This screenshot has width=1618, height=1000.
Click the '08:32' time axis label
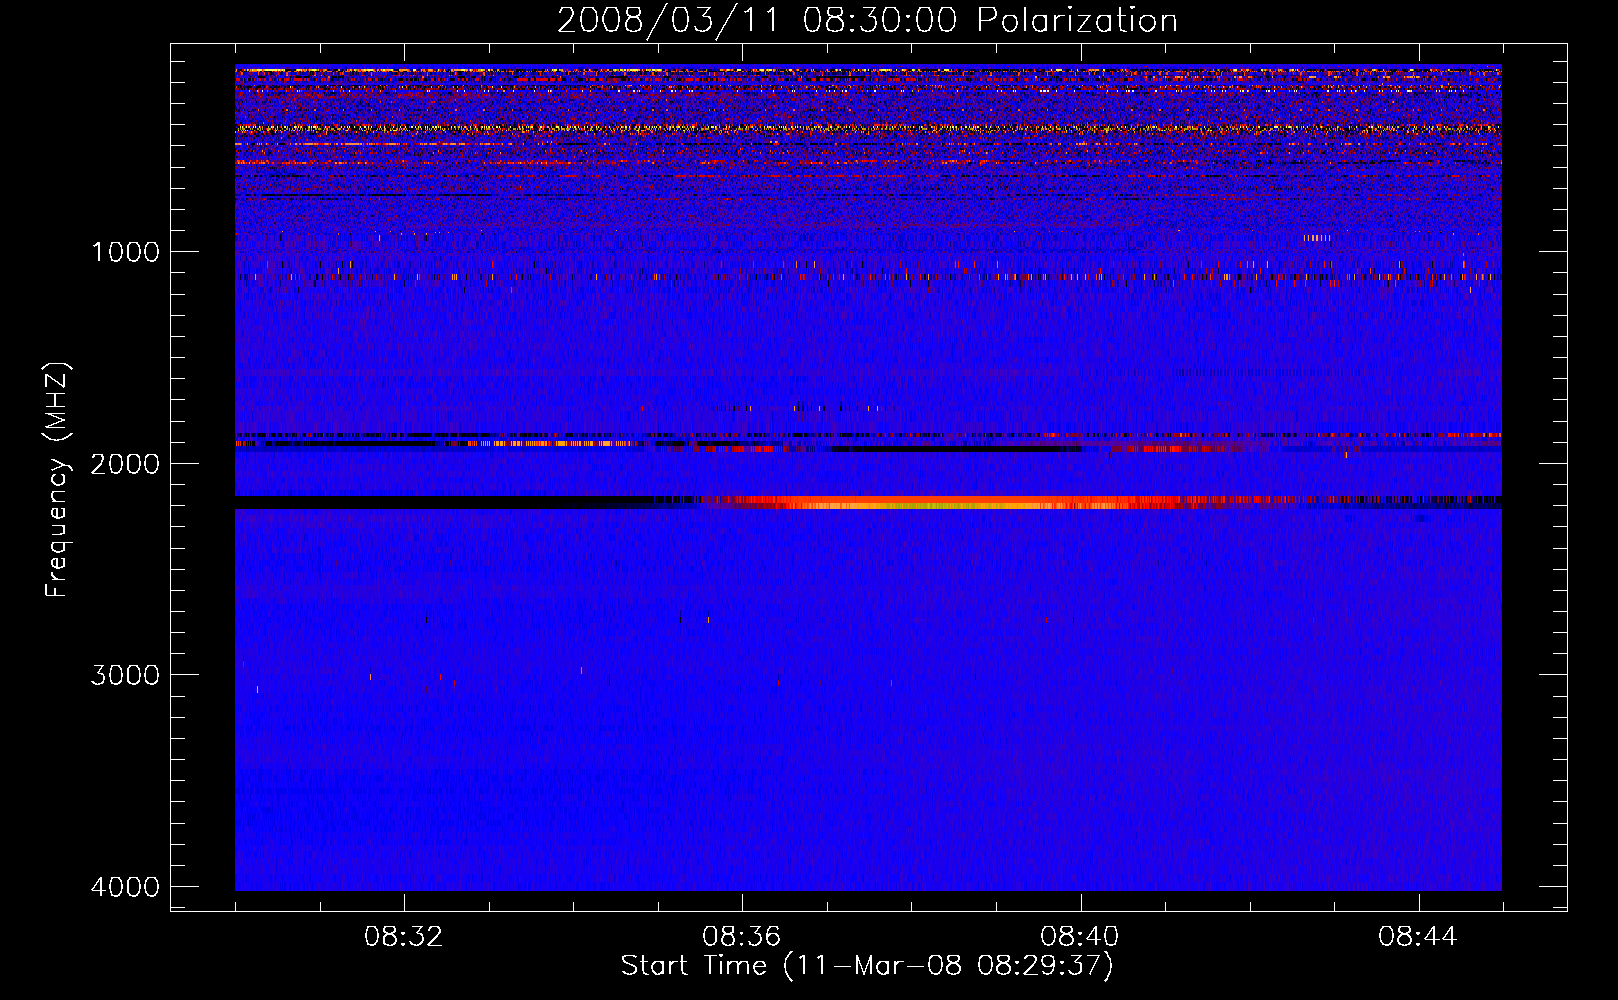(x=404, y=937)
